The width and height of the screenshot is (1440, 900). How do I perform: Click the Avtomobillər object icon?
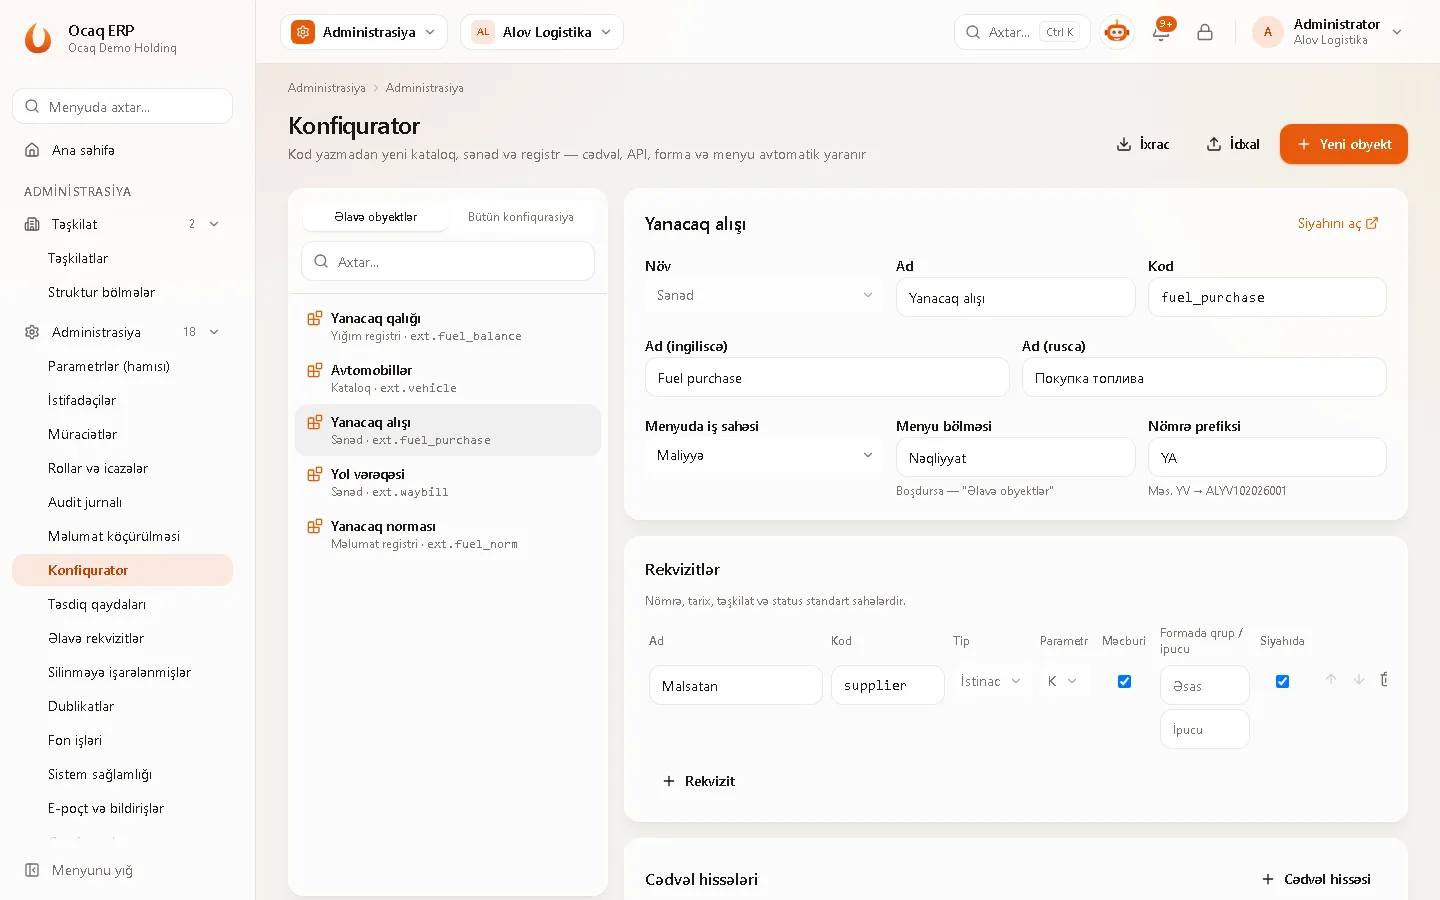click(x=314, y=370)
